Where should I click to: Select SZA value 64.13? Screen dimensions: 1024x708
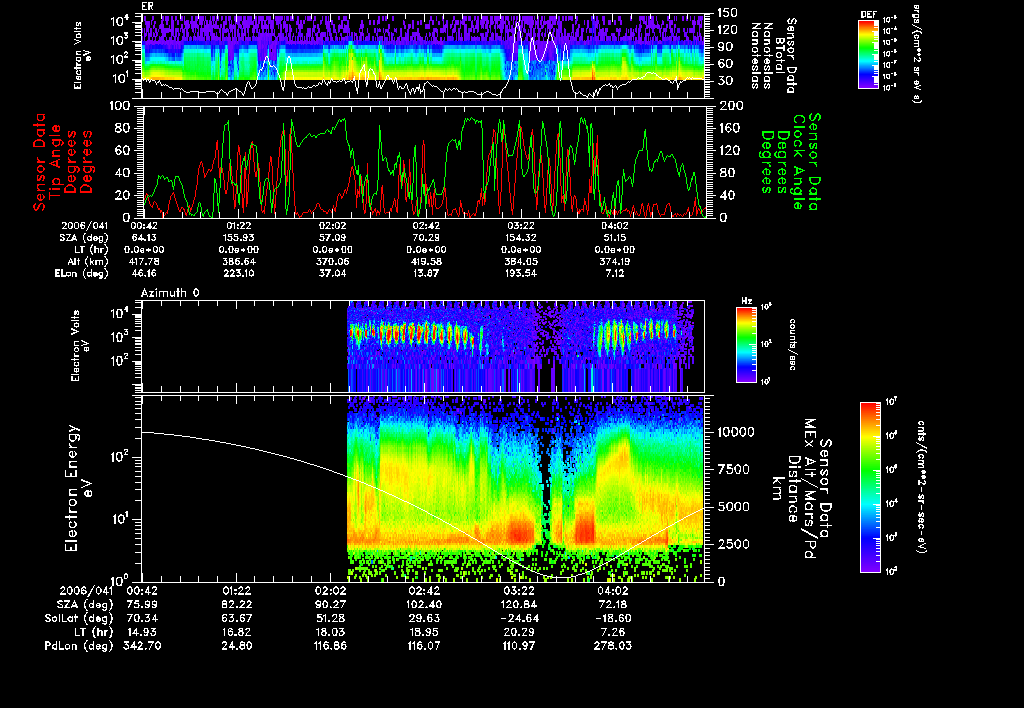pyautogui.click(x=144, y=238)
